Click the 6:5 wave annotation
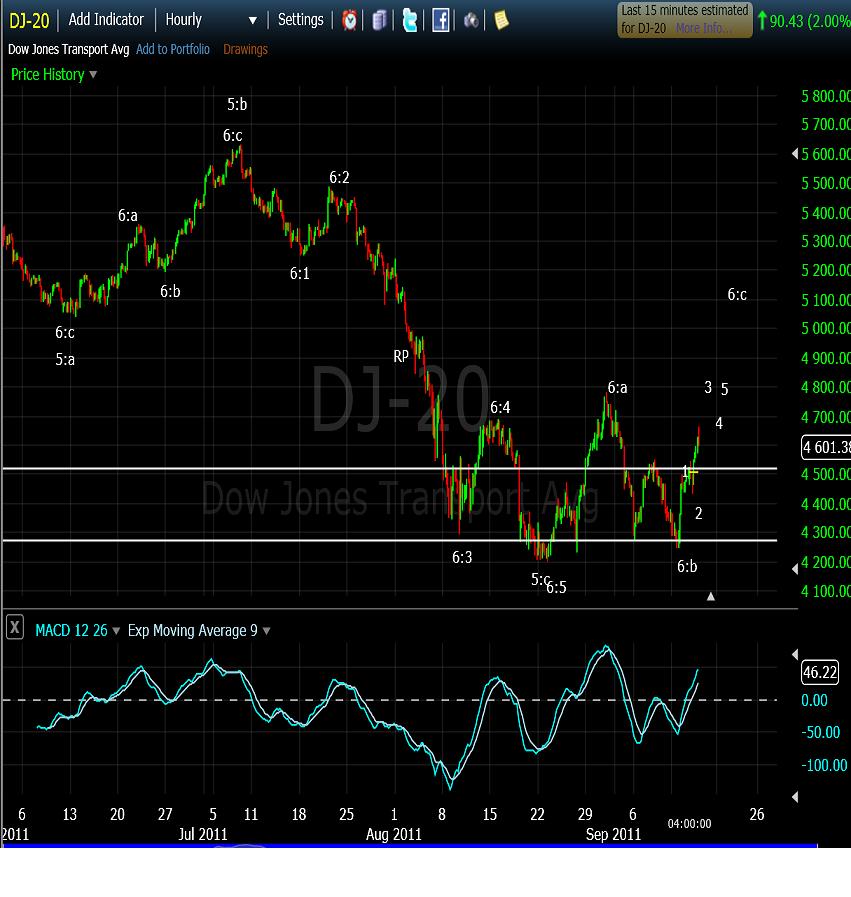Screen dimensions: 851x897 pyautogui.click(x=556, y=588)
